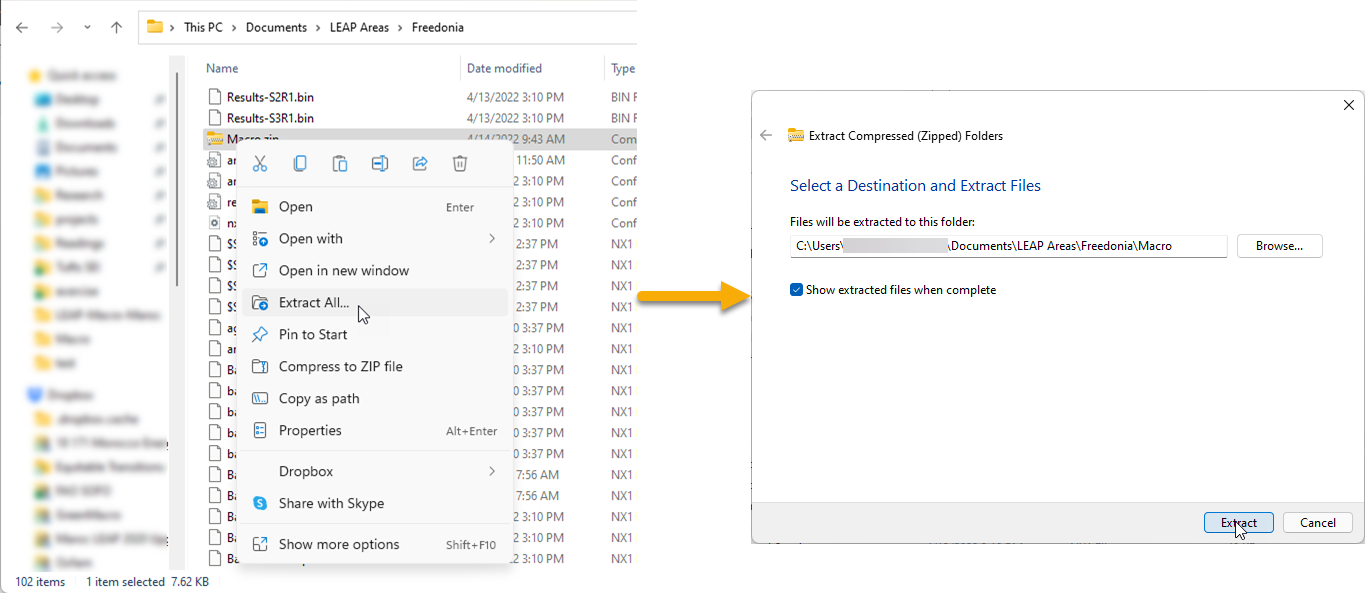The width and height of the screenshot is (1365, 593).
Task: Click the back arrow in Extract dialog
Action: [766, 136]
